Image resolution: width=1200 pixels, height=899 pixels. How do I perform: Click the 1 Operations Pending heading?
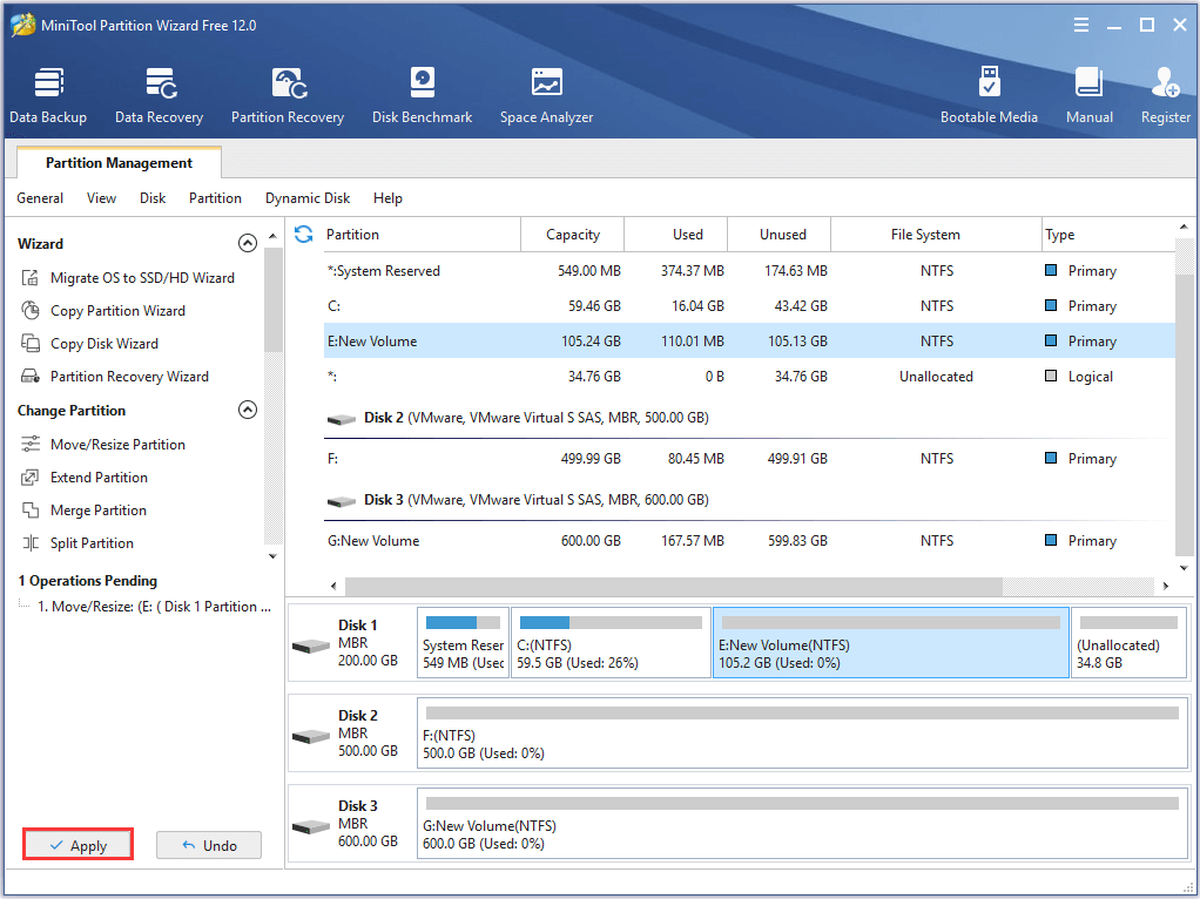(87, 581)
